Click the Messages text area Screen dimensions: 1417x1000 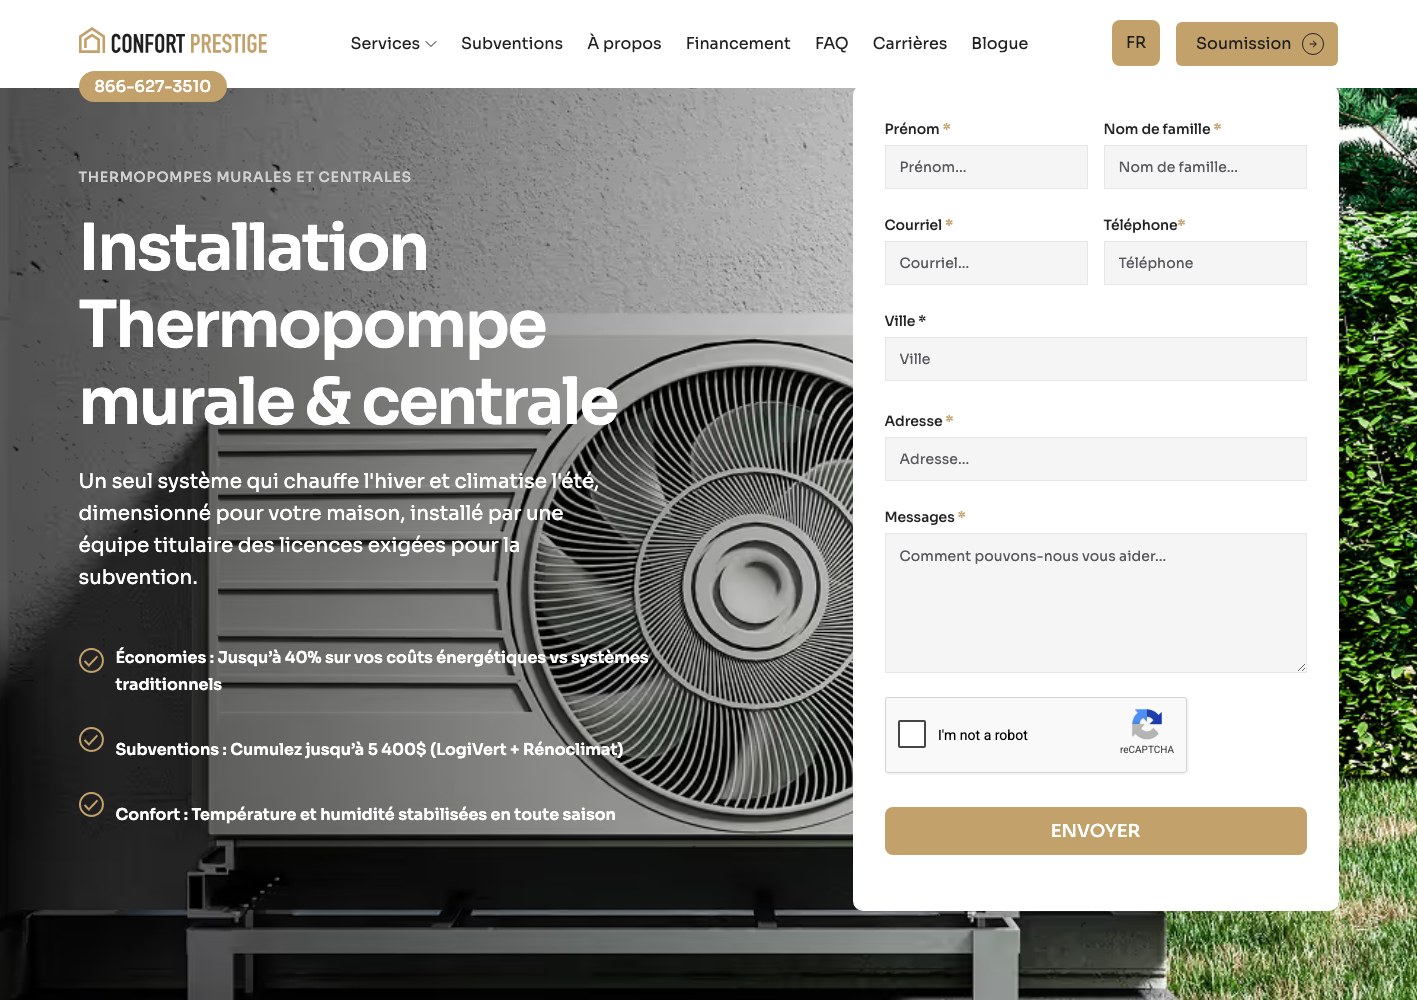[x=1095, y=603]
